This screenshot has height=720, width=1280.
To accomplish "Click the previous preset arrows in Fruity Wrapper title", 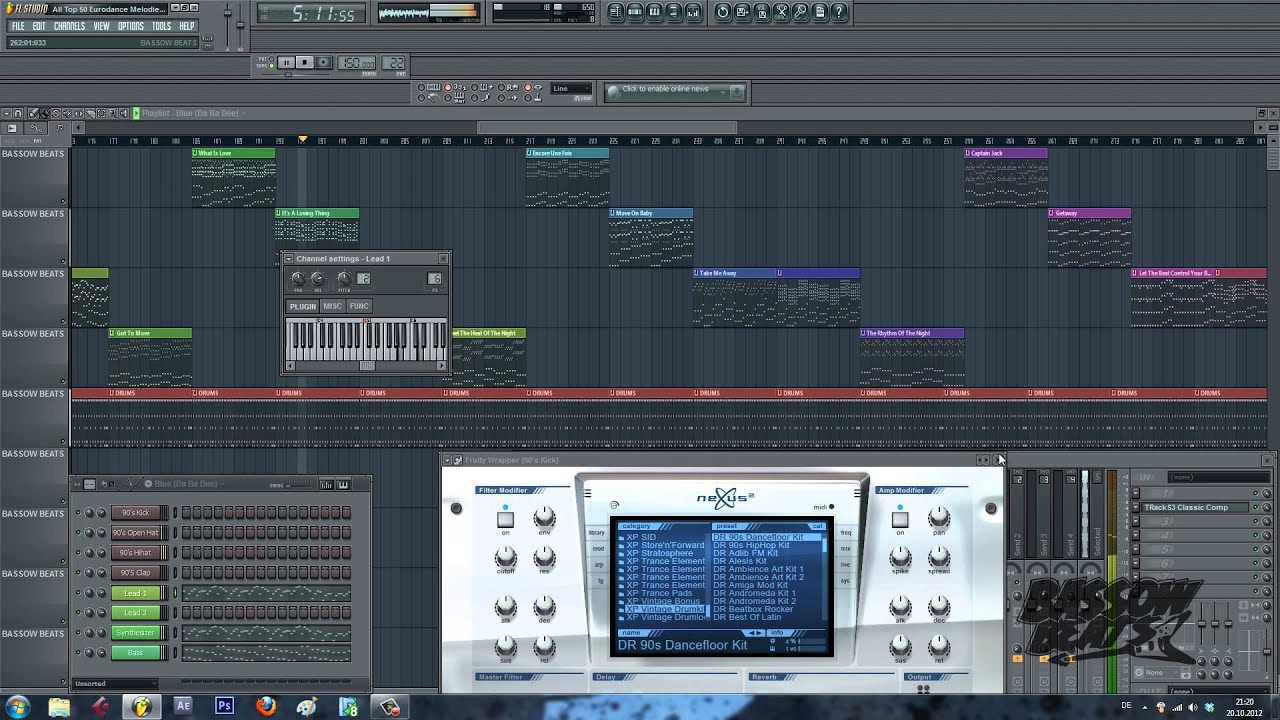I will click(982, 460).
